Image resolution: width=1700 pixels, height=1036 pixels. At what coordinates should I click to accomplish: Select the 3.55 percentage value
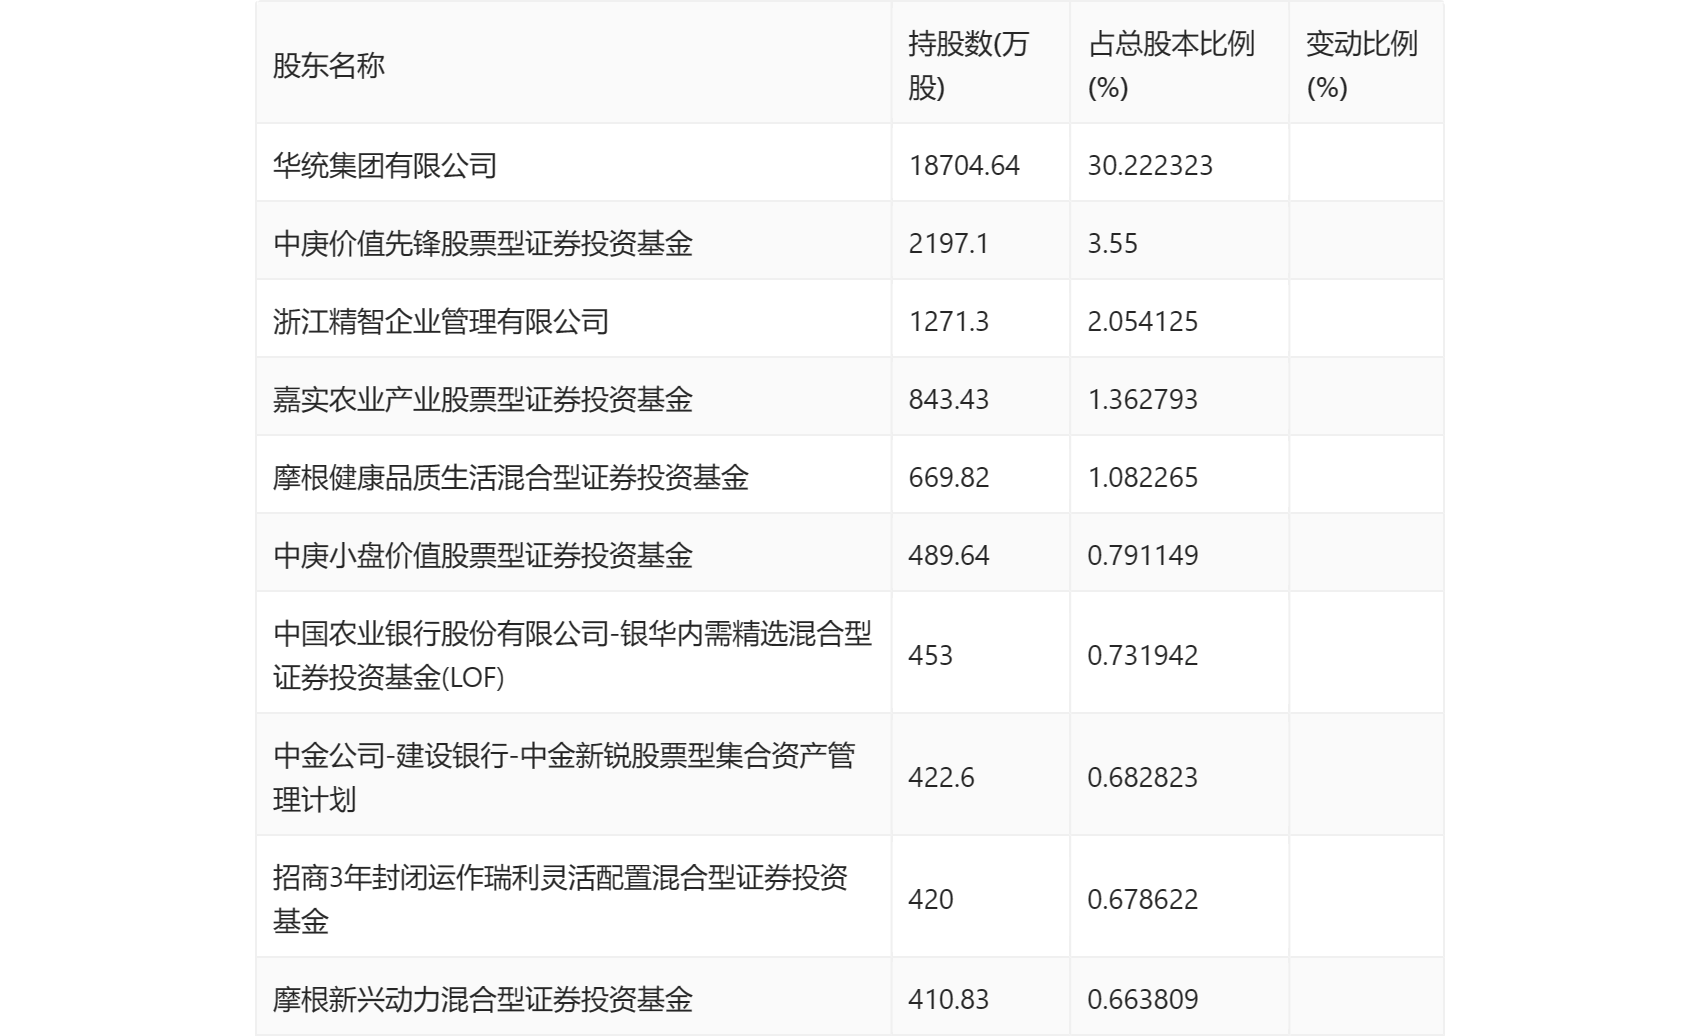[x=1112, y=243]
